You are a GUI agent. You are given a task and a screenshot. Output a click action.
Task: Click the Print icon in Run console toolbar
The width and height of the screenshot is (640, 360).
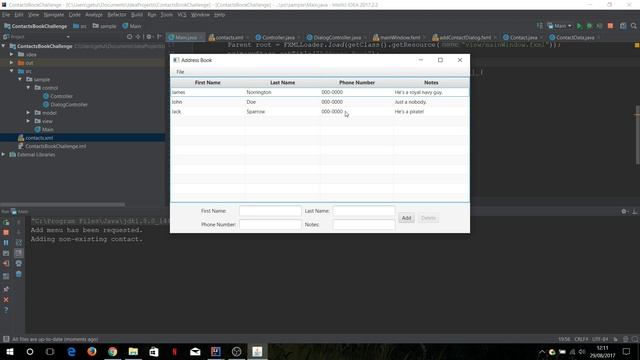pos(19,264)
